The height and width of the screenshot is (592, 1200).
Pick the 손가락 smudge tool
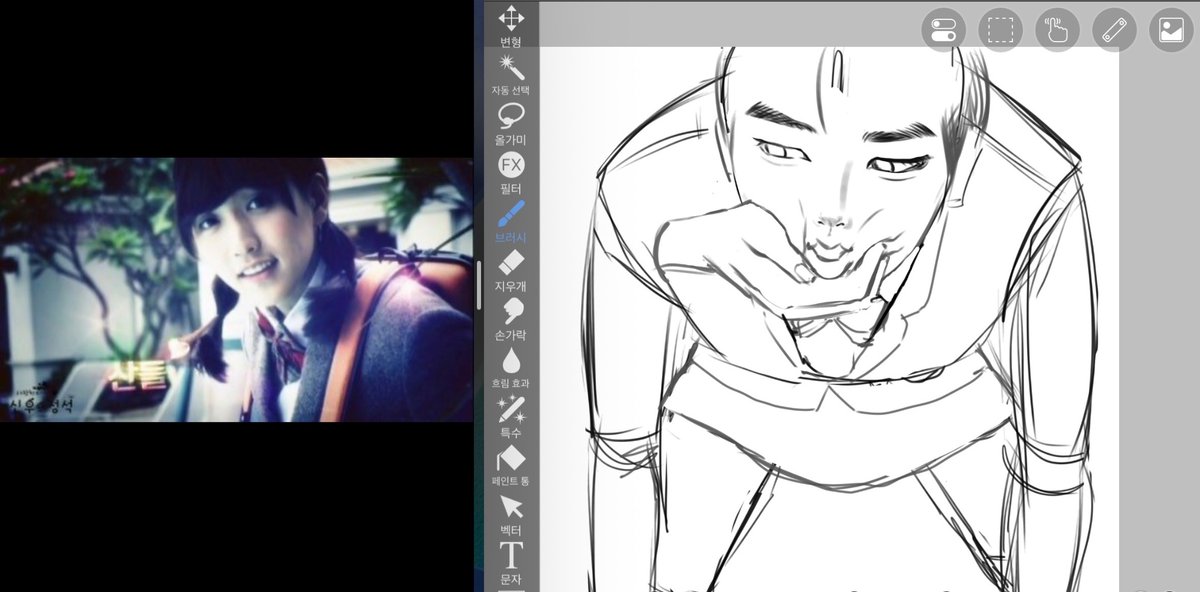[511, 320]
